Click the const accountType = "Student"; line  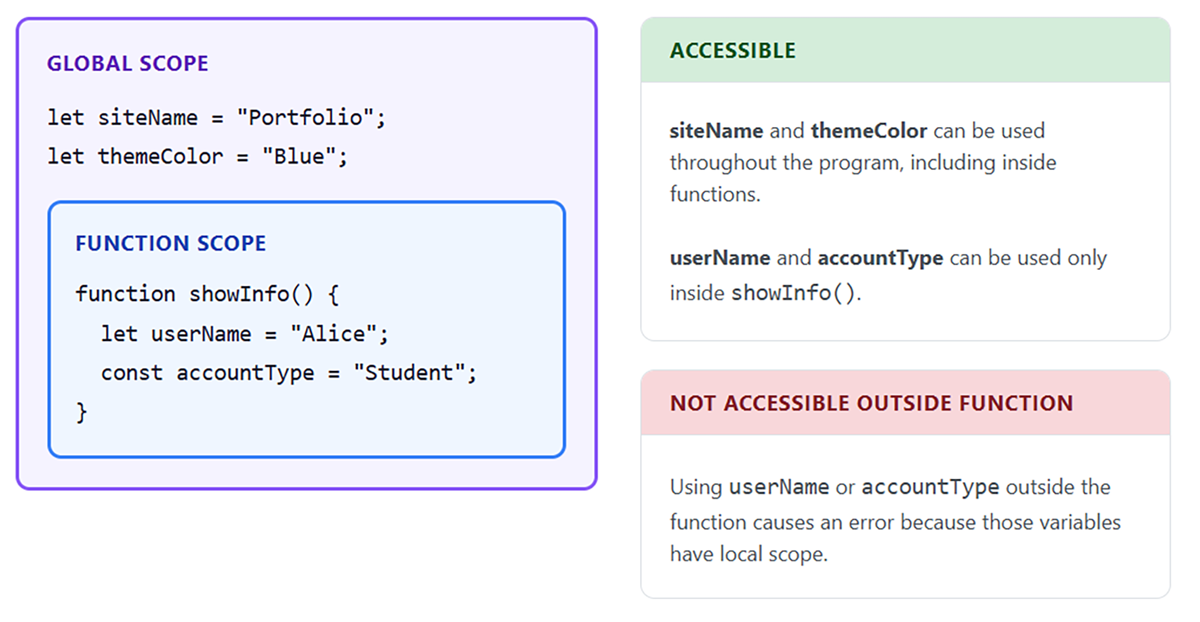point(289,373)
